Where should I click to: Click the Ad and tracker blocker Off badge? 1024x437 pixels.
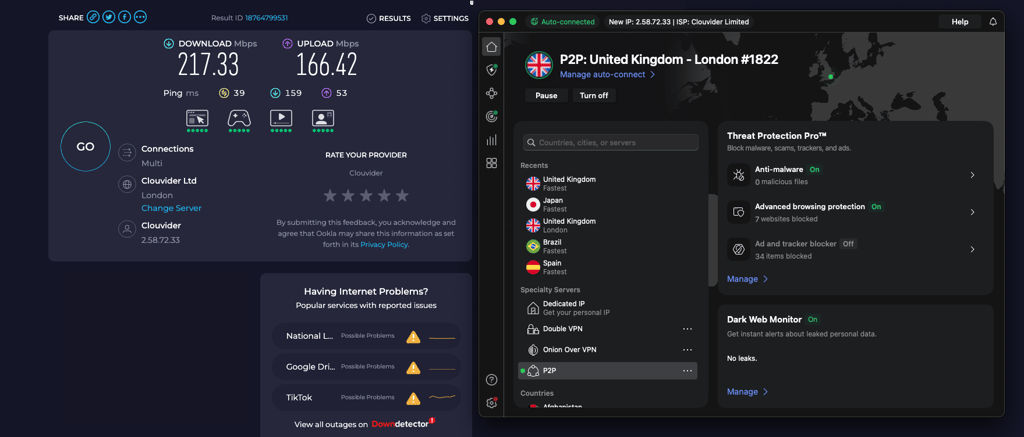(848, 244)
